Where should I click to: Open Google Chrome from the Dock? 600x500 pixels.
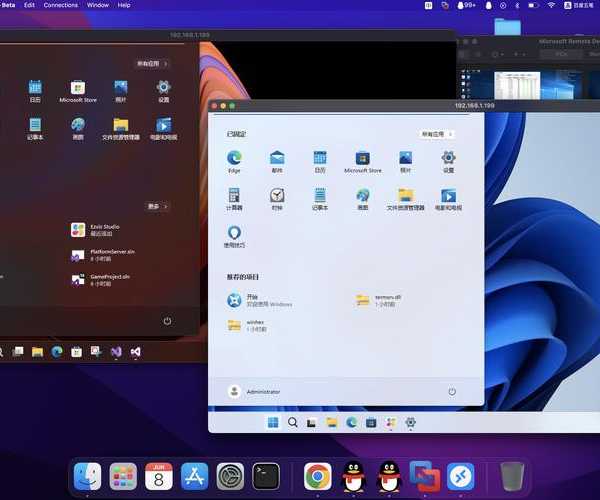tap(318, 476)
